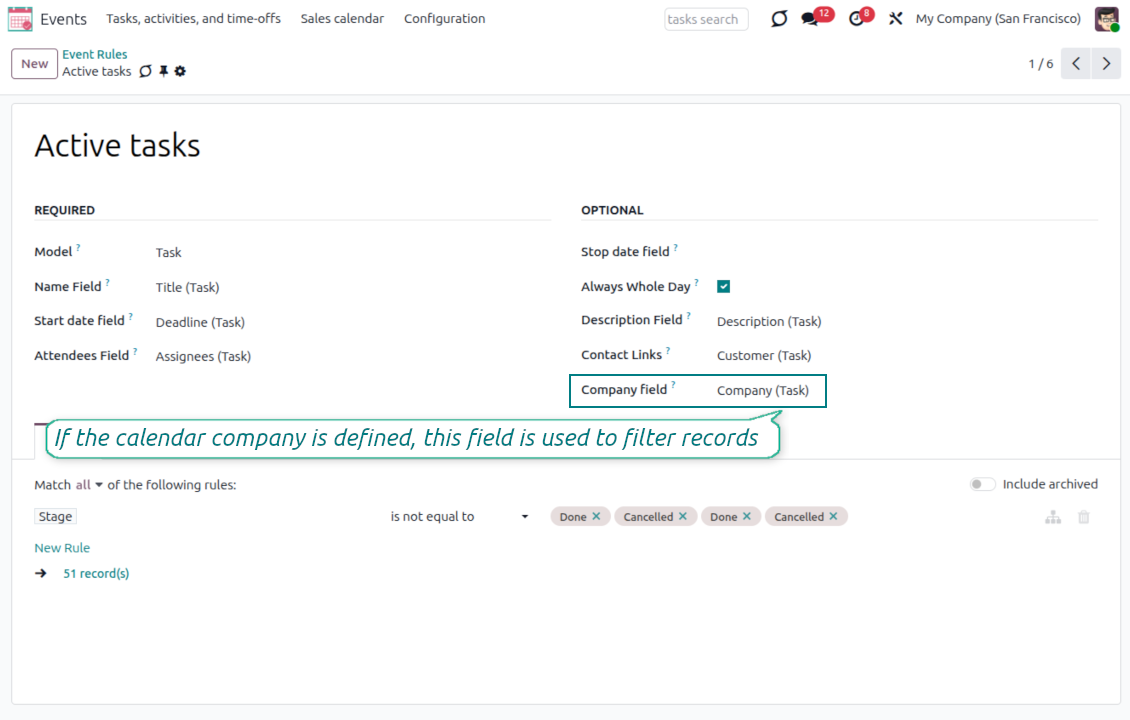This screenshot has height=720, width=1130.
Task: Open the 51 record(s) link
Action: point(96,574)
